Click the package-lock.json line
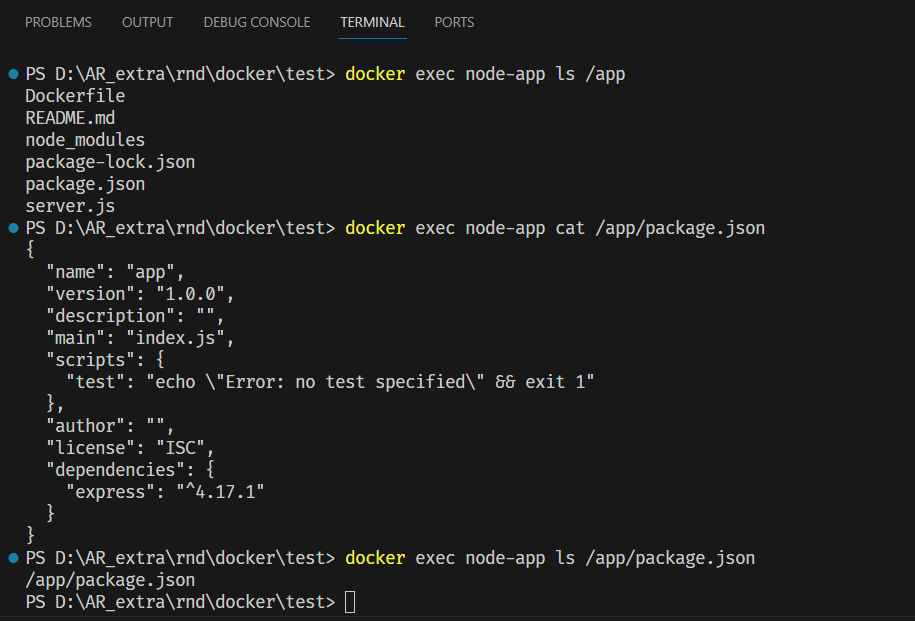Screen dimensions: 915x621 tap(110, 161)
